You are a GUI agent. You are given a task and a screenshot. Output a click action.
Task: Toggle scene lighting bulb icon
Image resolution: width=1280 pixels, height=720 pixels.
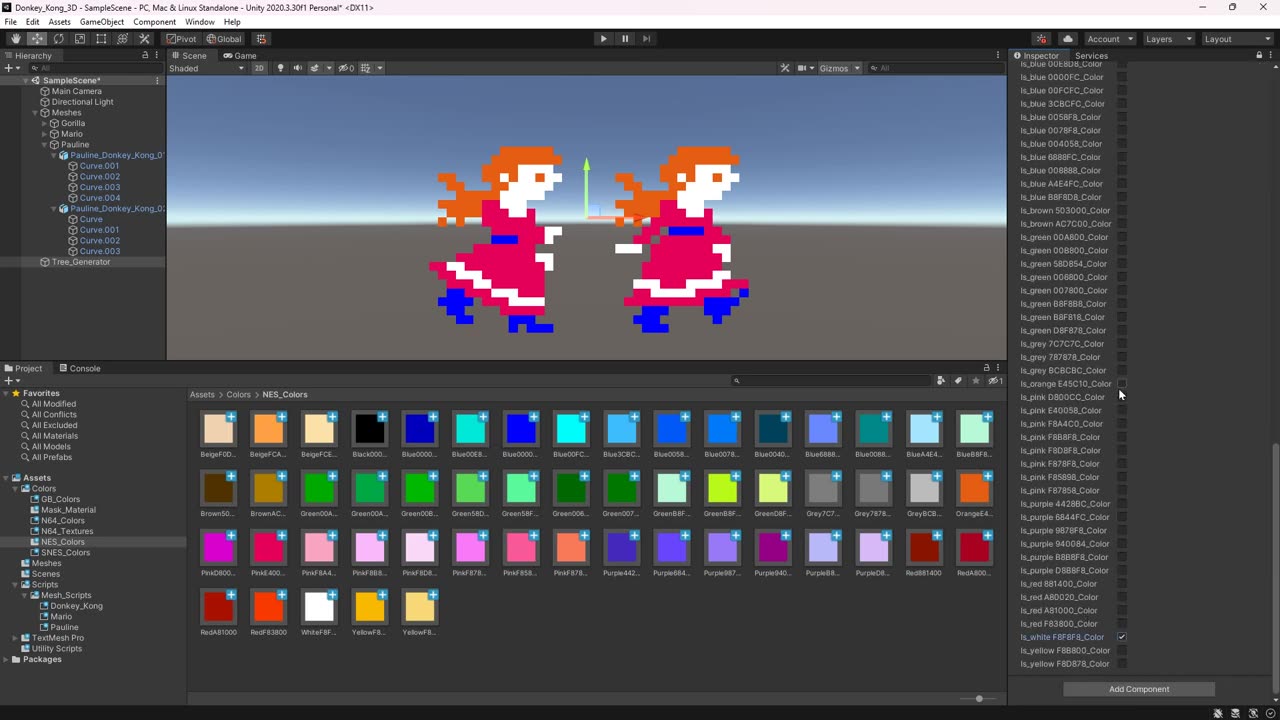[280, 68]
